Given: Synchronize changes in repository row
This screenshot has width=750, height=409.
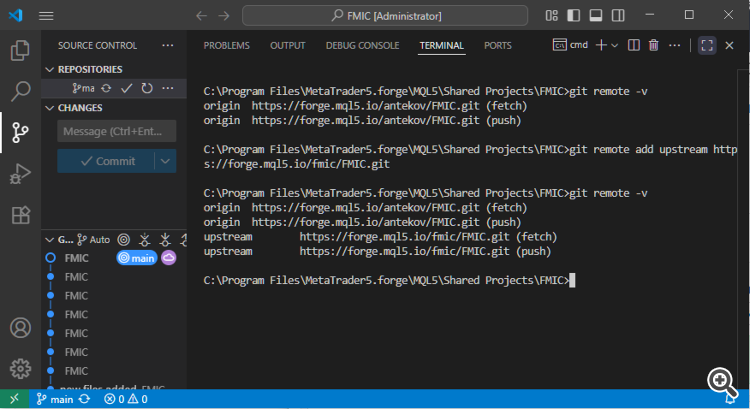Looking at the screenshot, I should [x=106, y=88].
